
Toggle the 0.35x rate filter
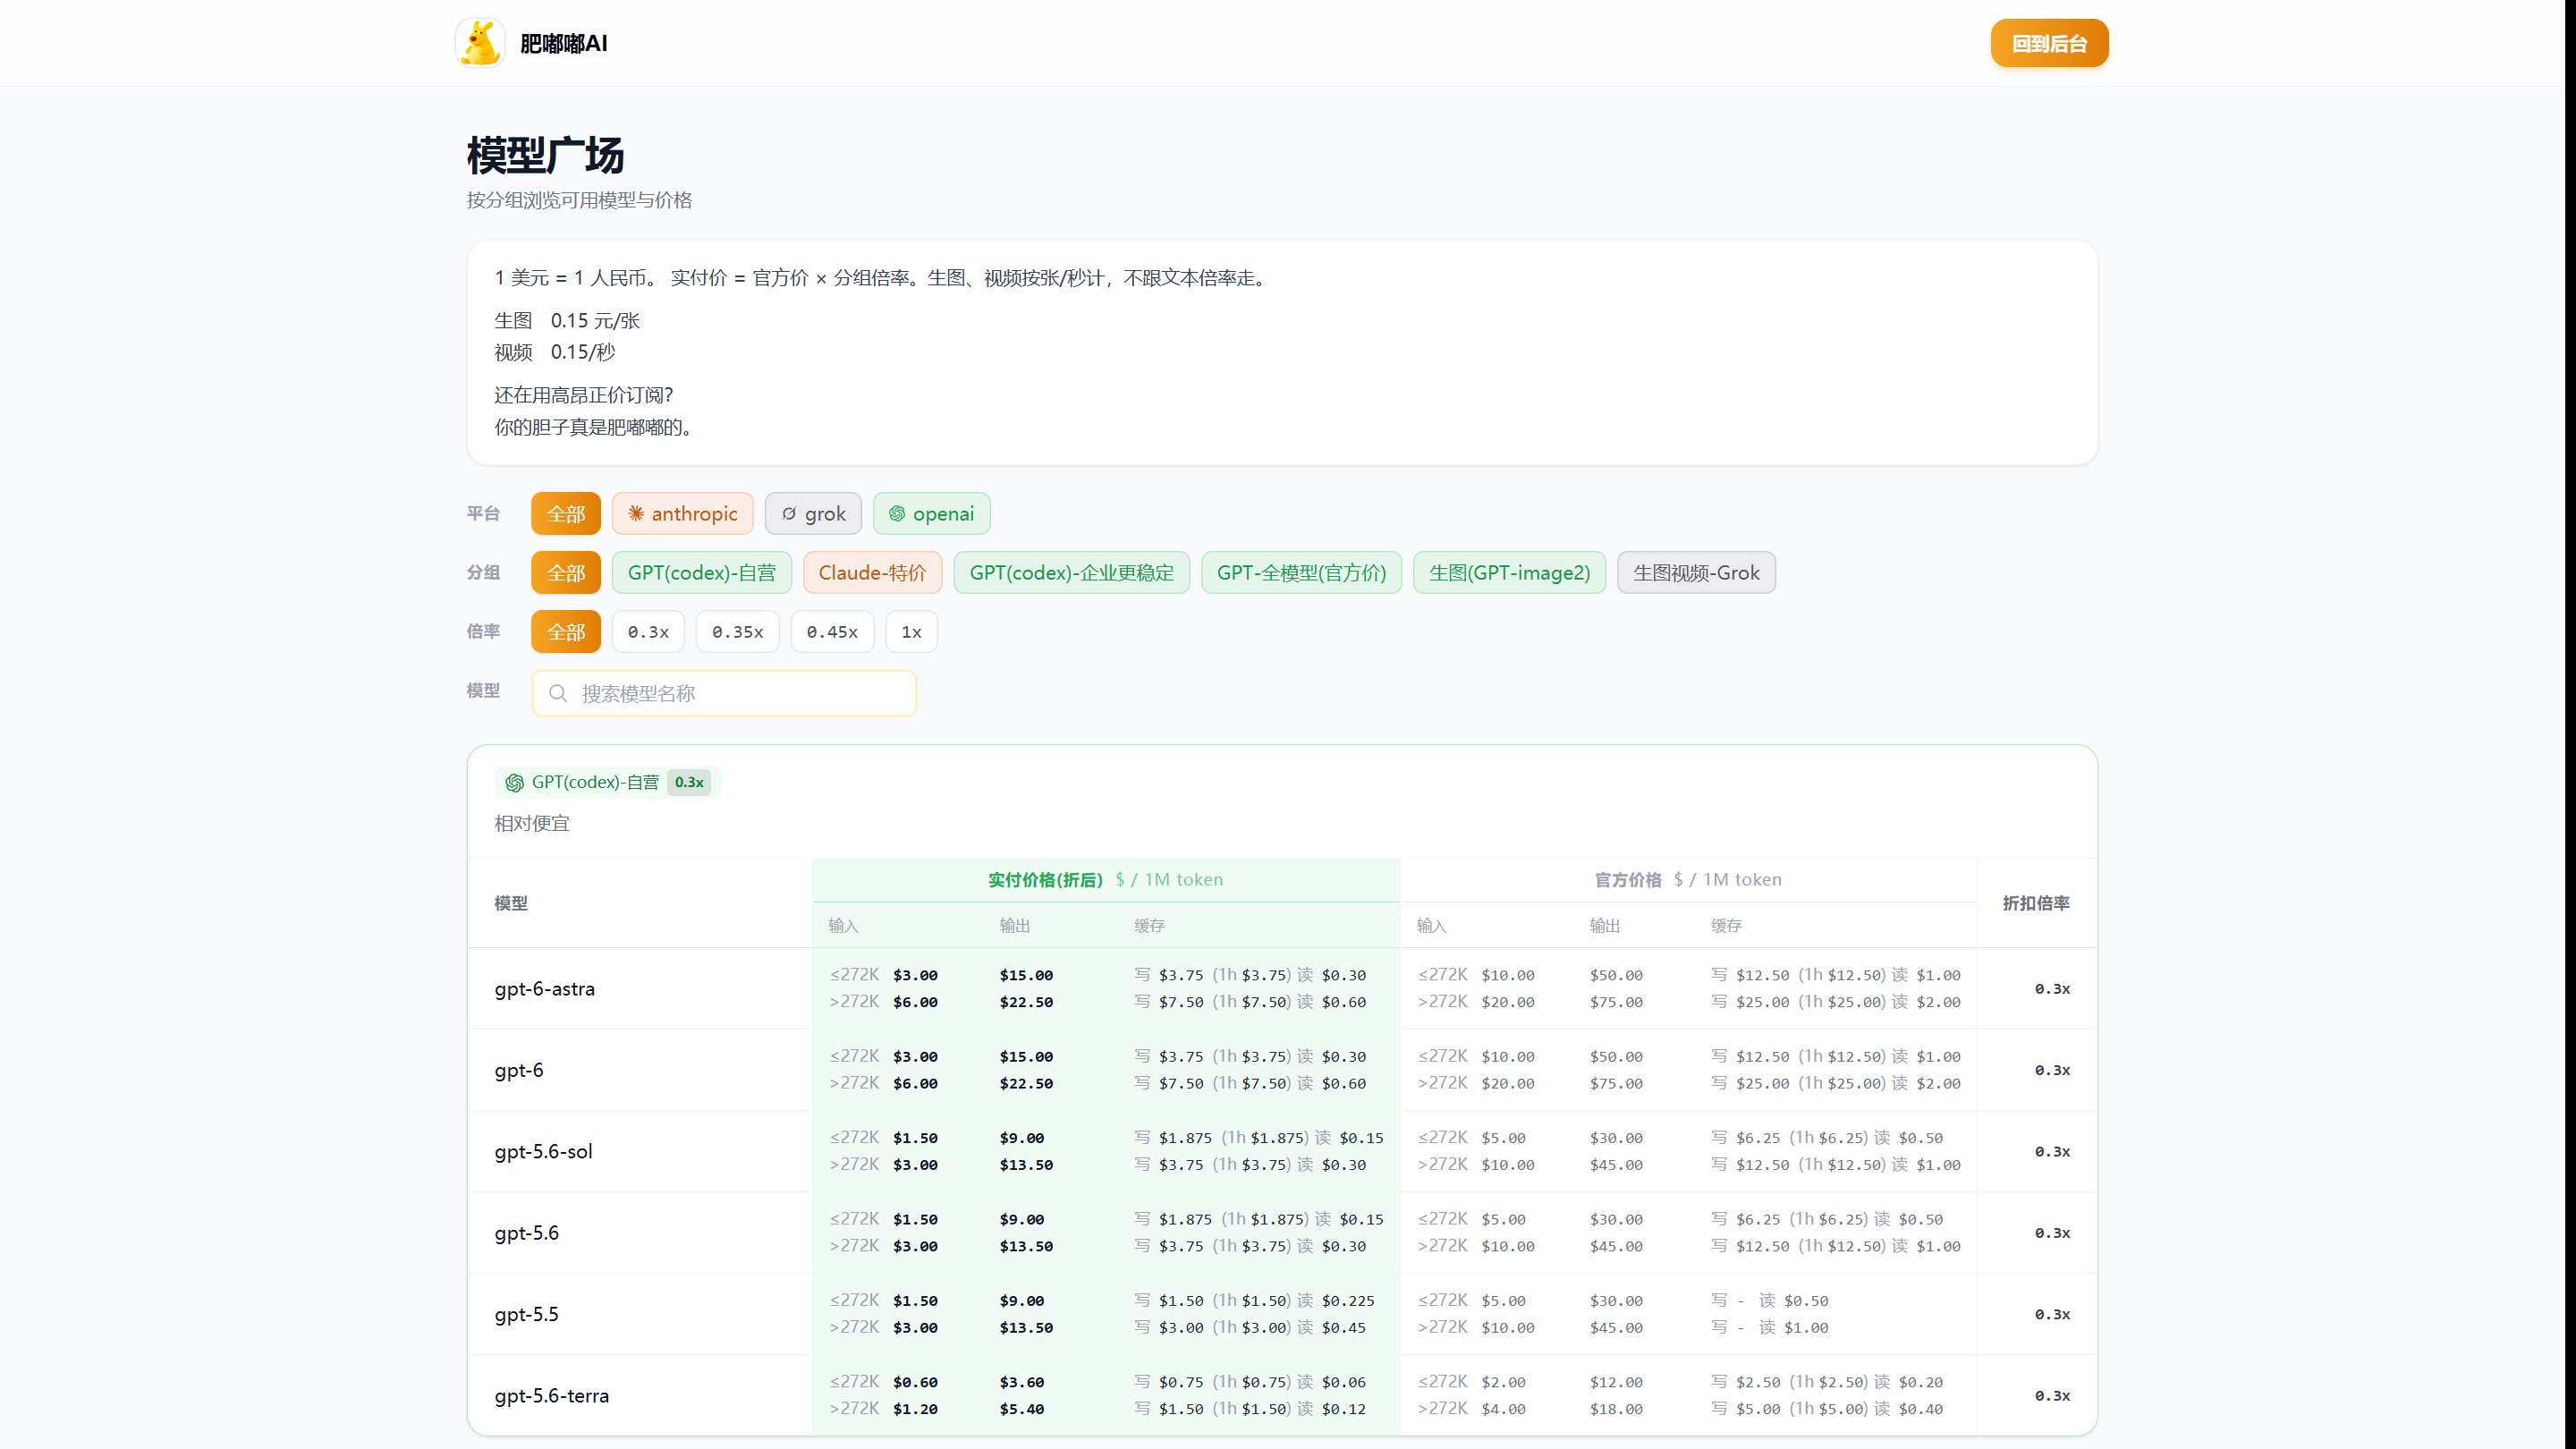click(737, 632)
